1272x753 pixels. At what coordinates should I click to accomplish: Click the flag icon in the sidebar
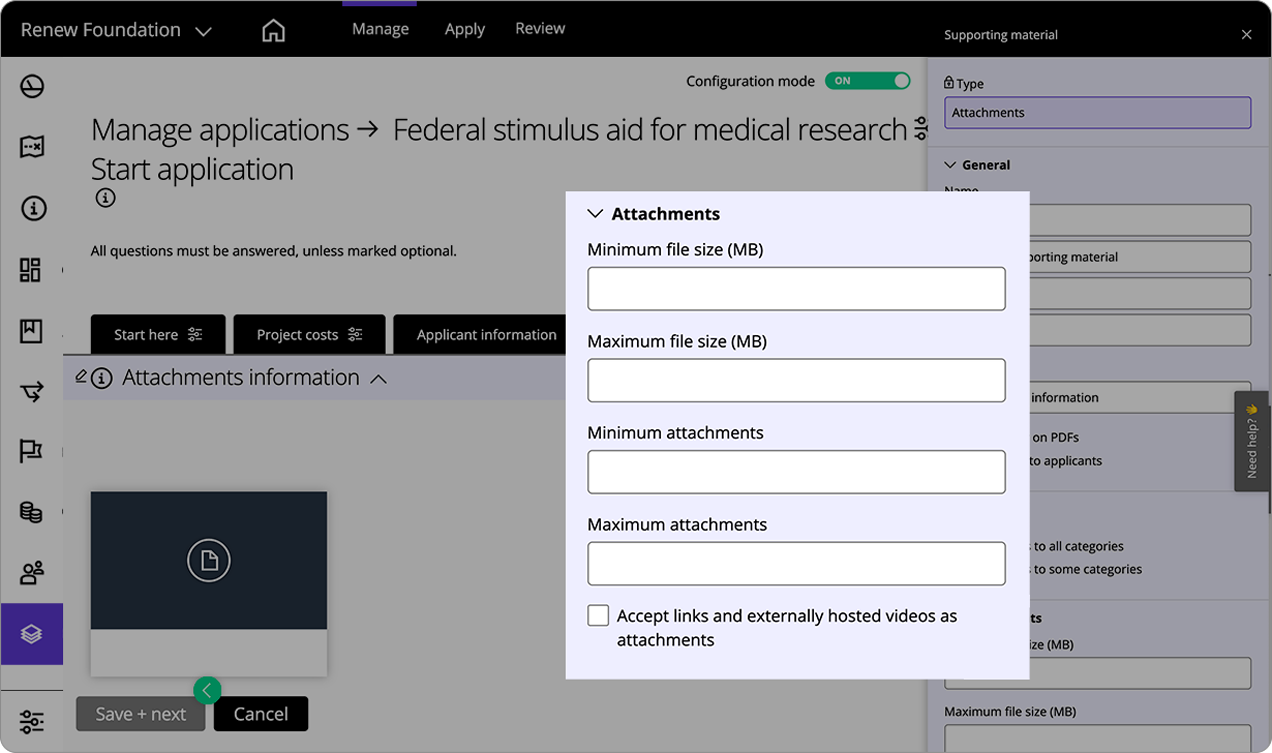[32, 451]
